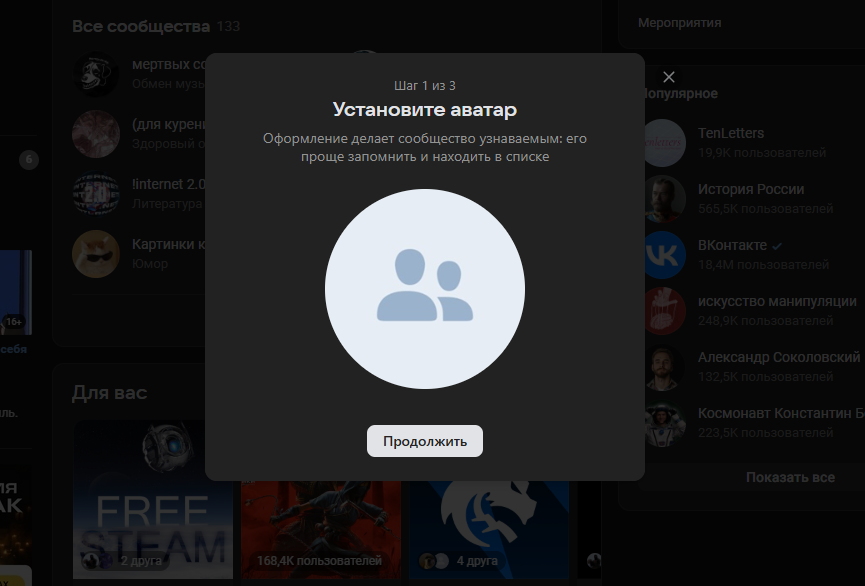Image resolution: width=865 pixels, height=586 pixels.
Task: Open Космонавт Константин avatar
Action: (664, 423)
